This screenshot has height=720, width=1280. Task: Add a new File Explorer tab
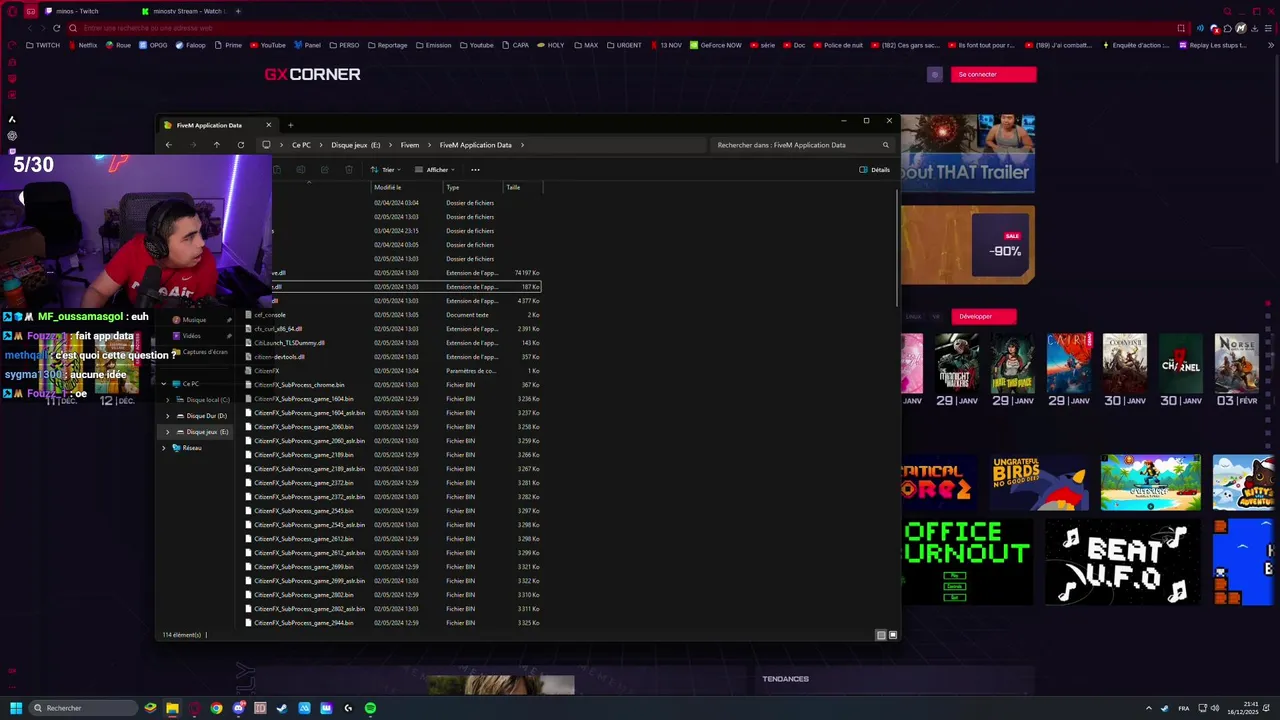coord(290,125)
